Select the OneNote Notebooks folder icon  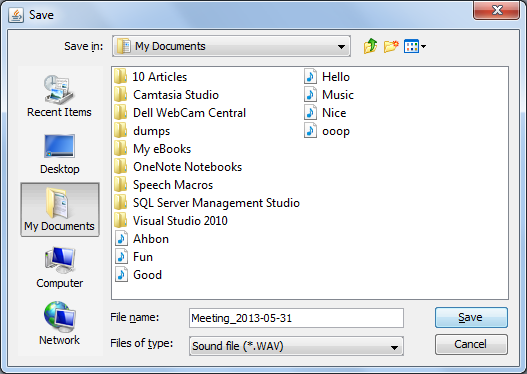coord(120,167)
